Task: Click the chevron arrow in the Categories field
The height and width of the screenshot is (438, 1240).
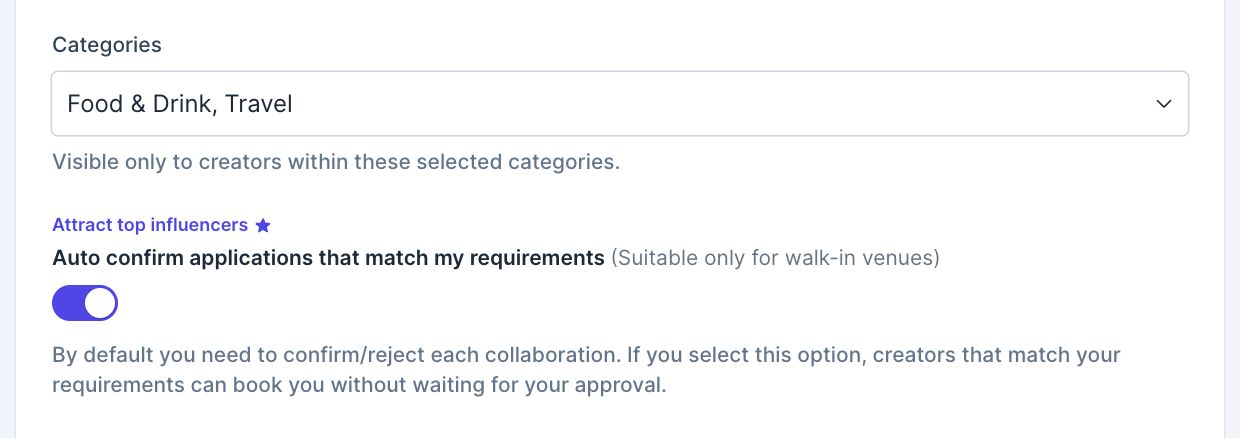Action: [x=1163, y=103]
